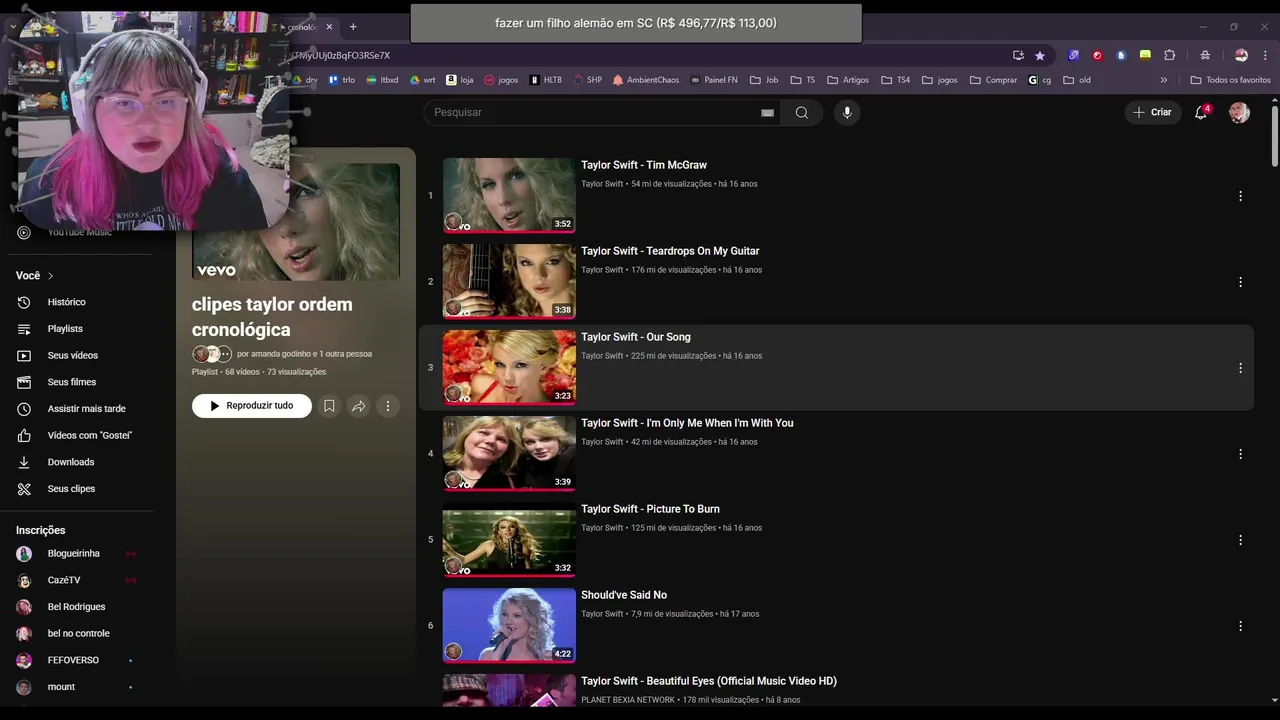Open YouTube notifications bell
The height and width of the screenshot is (720, 1280).
click(1201, 113)
